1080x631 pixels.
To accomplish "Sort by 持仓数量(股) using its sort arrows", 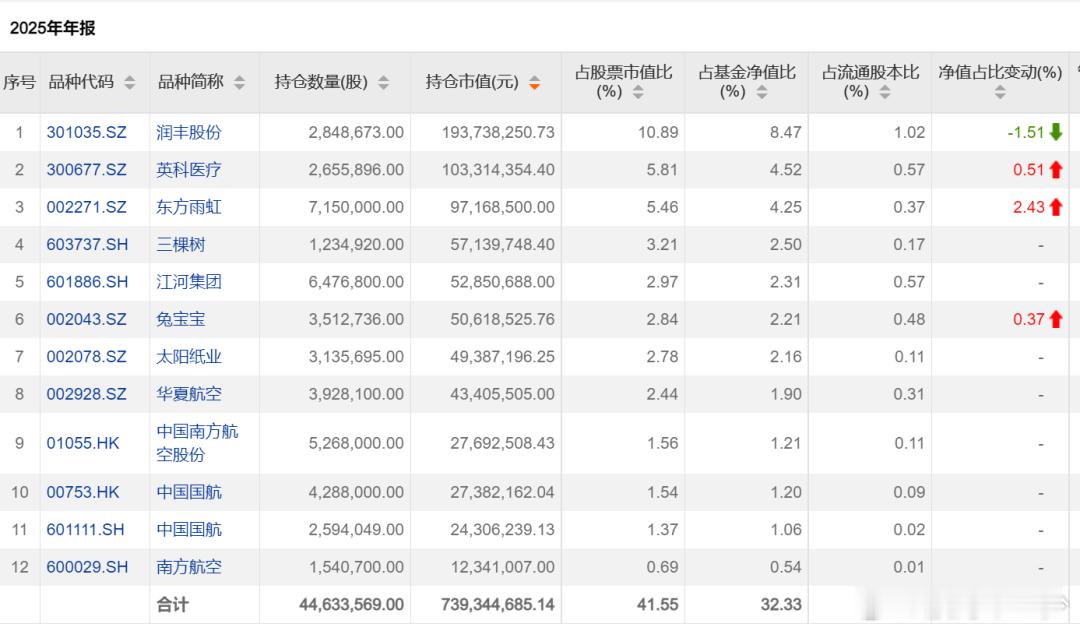I will 384,83.
